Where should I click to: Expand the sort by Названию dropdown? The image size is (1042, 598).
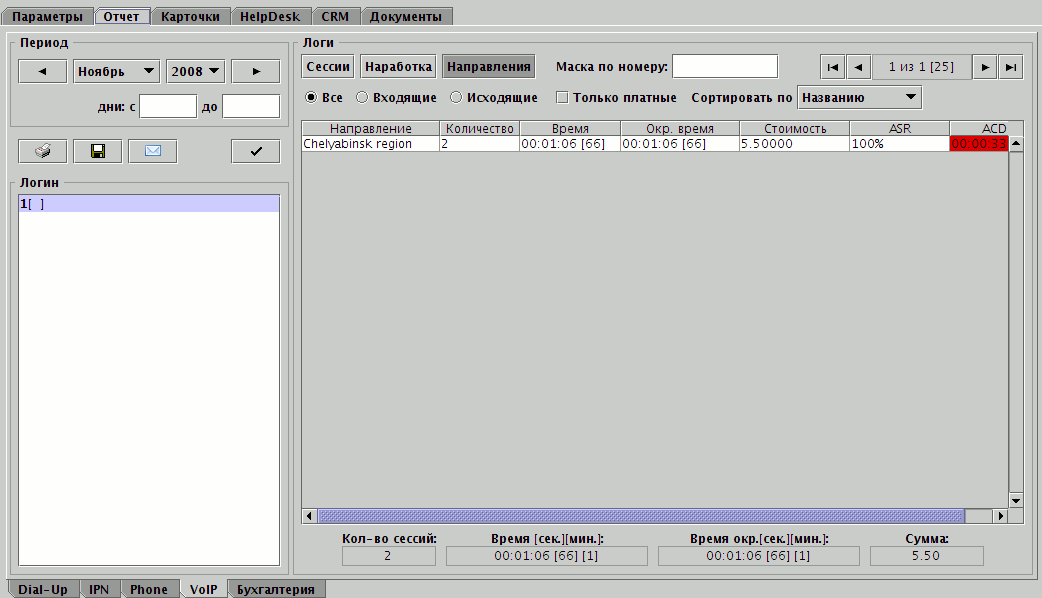click(859, 97)
